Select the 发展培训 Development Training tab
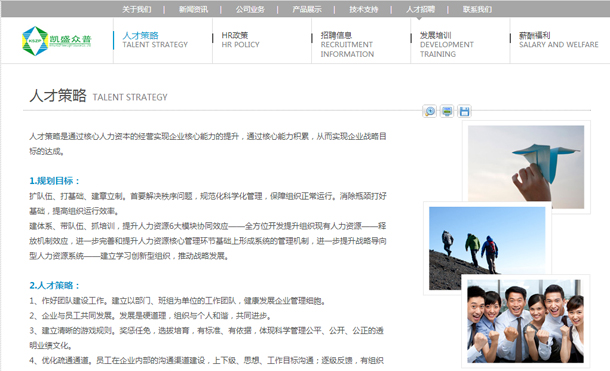 pos(447,44)
